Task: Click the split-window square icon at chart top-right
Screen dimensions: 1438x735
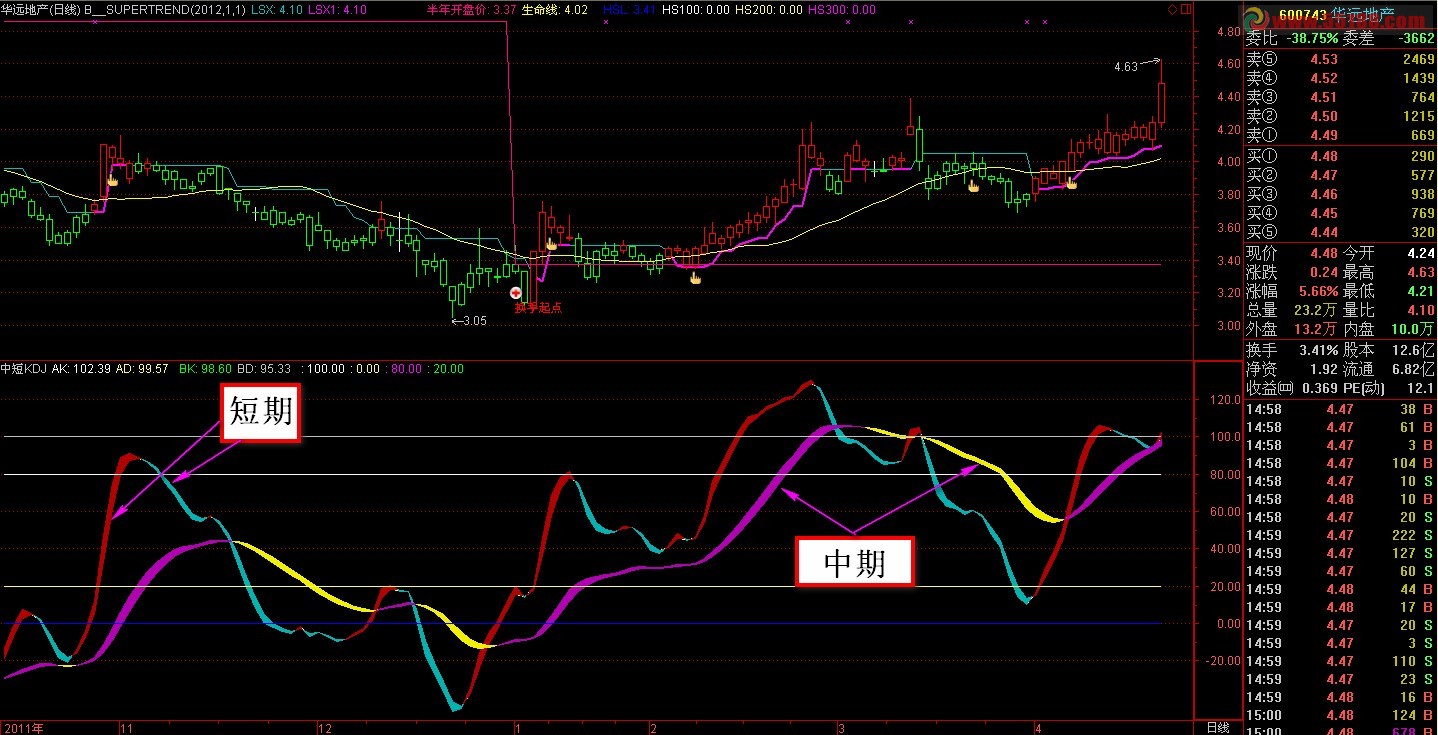Action: coord(1185,10)
